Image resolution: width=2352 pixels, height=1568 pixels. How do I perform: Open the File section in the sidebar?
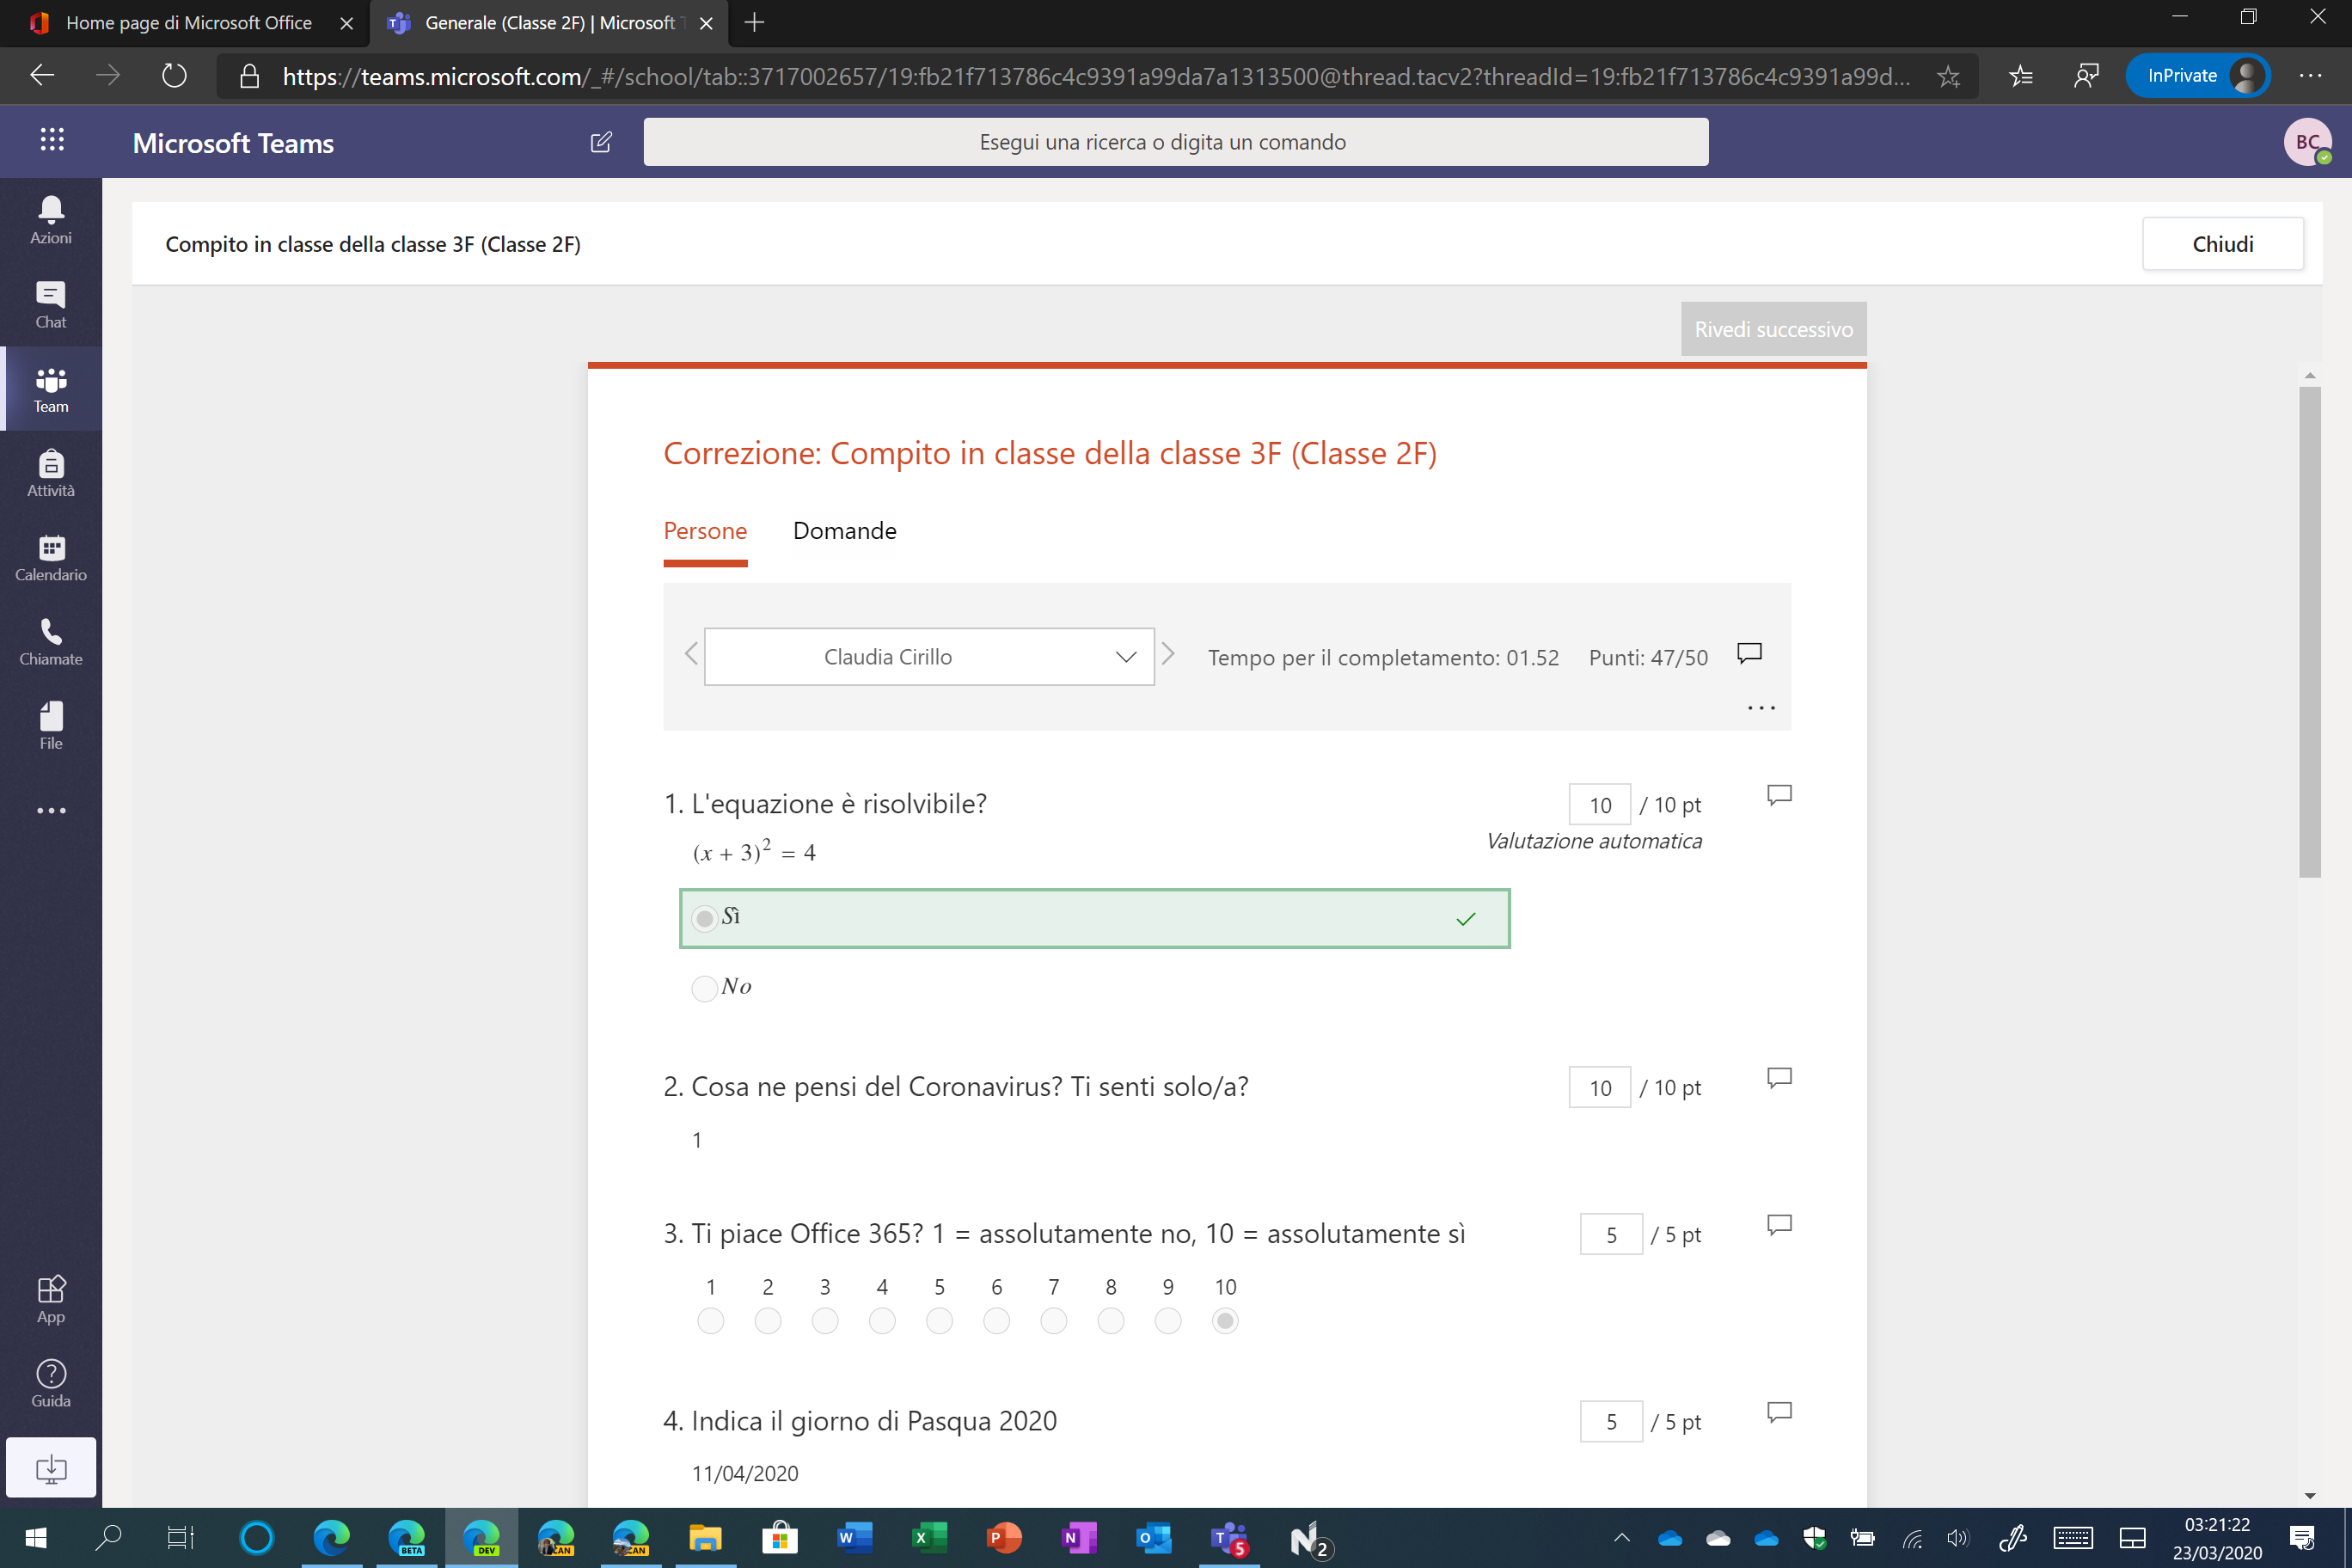(51, 726)
